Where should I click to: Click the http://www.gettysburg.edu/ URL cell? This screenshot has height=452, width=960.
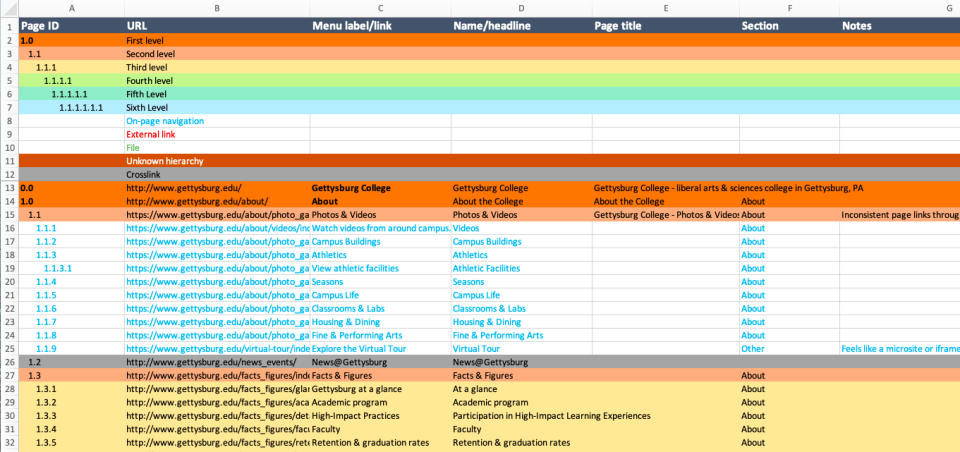(x=217, y=188)
